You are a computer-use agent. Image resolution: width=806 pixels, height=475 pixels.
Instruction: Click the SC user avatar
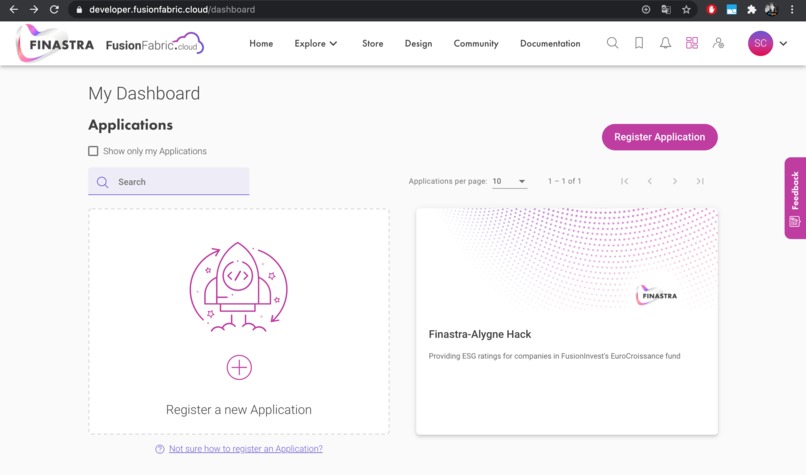[760, 43]
